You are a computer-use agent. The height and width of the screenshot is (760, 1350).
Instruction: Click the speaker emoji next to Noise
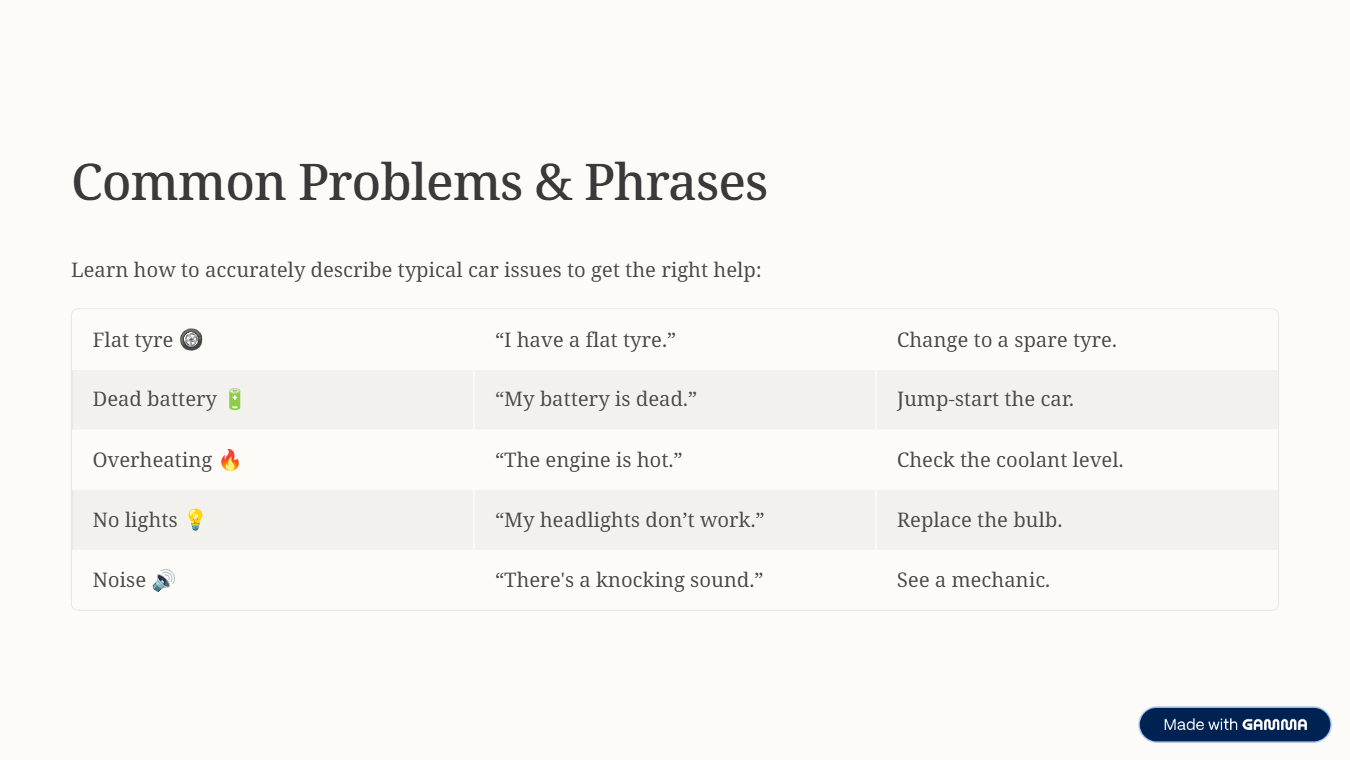[164, 580]
